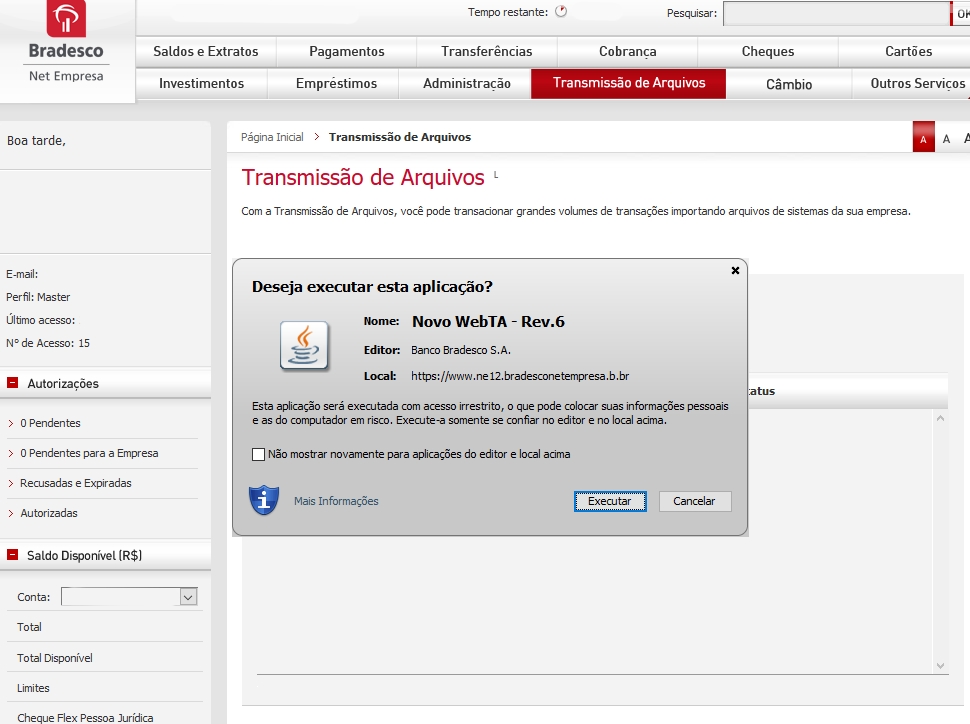Click the Java coffee cup icon
The width and height of the screenshot is (970, 724).
(x=305, y=347)
